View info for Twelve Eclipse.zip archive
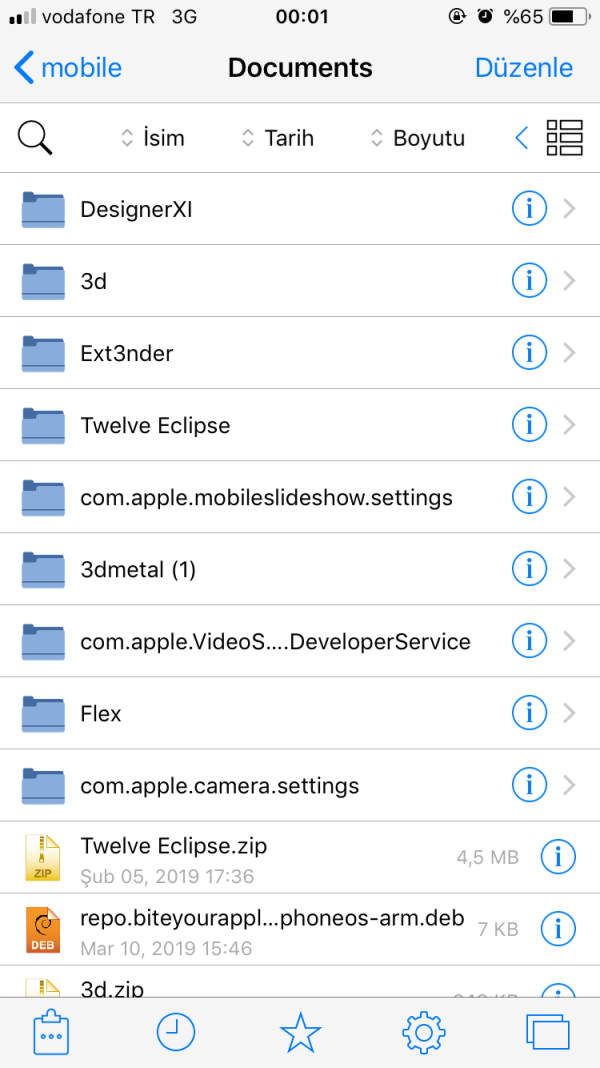Image resolution: width=600 pixels, height=1068 pixels. [x=558, y=857]
